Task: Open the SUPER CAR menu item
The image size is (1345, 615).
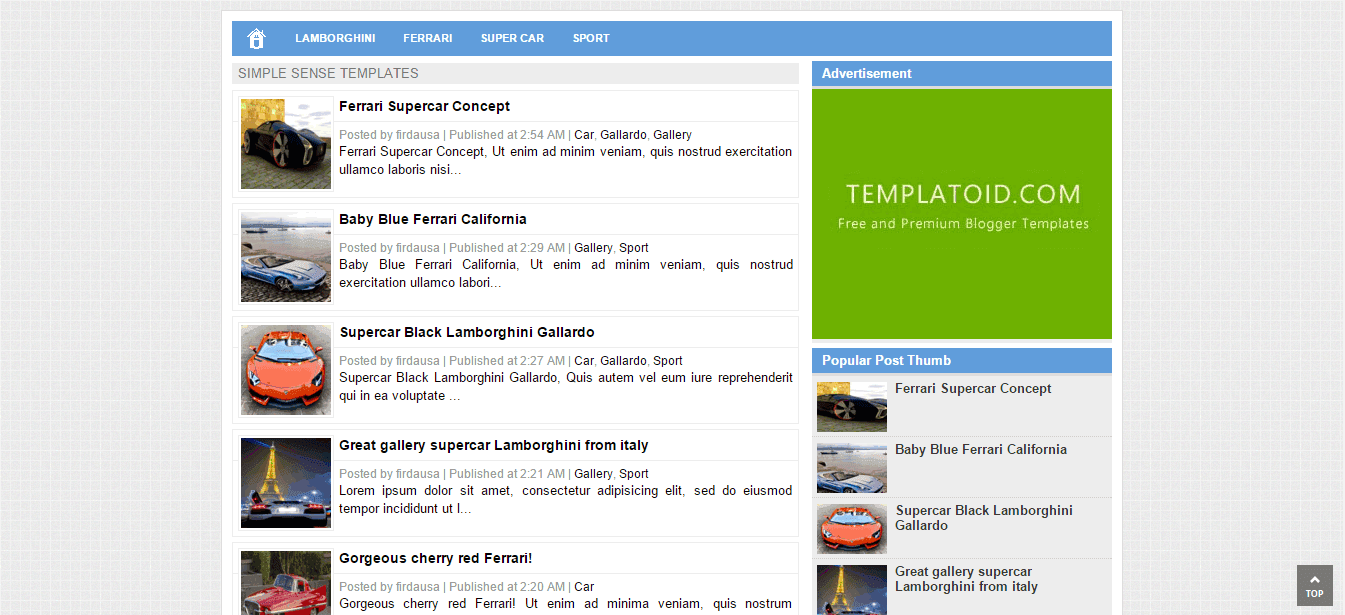Action: tap(512, 39)
